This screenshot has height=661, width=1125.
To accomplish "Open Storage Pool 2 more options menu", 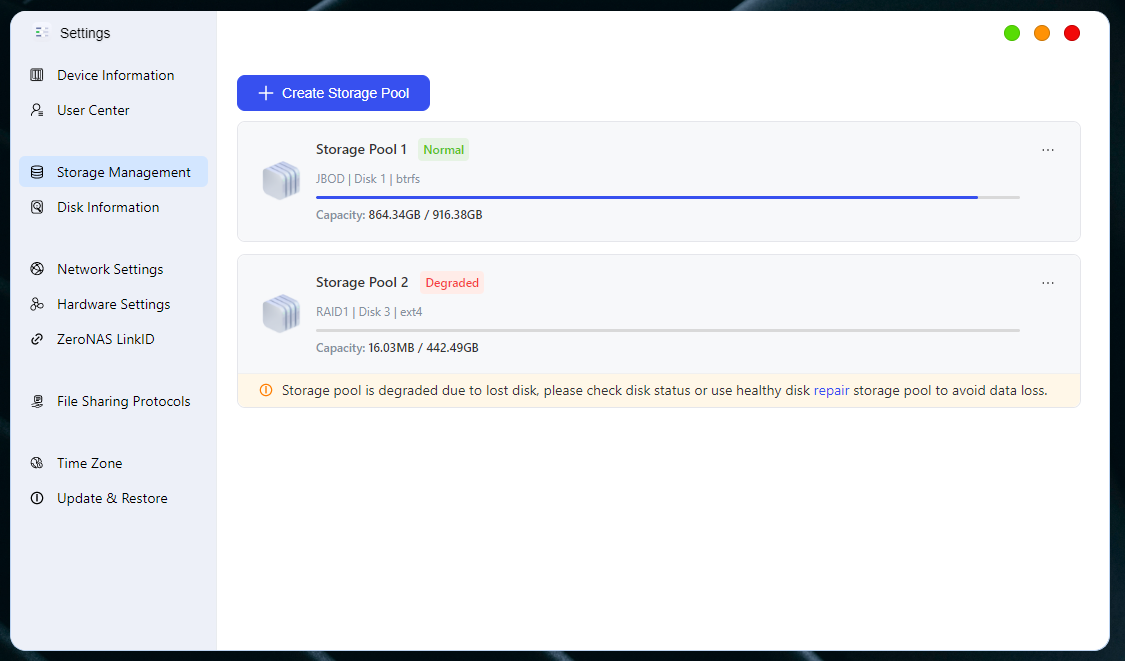I will click(x=1048, y=283).
